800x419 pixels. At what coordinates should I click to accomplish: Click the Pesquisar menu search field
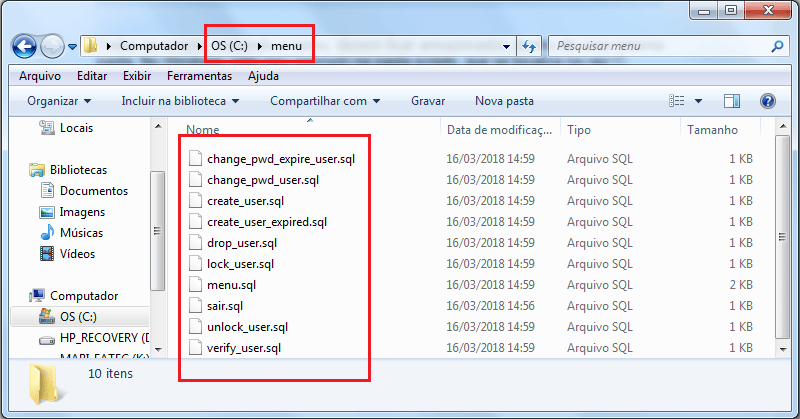(x=660, y=46)
